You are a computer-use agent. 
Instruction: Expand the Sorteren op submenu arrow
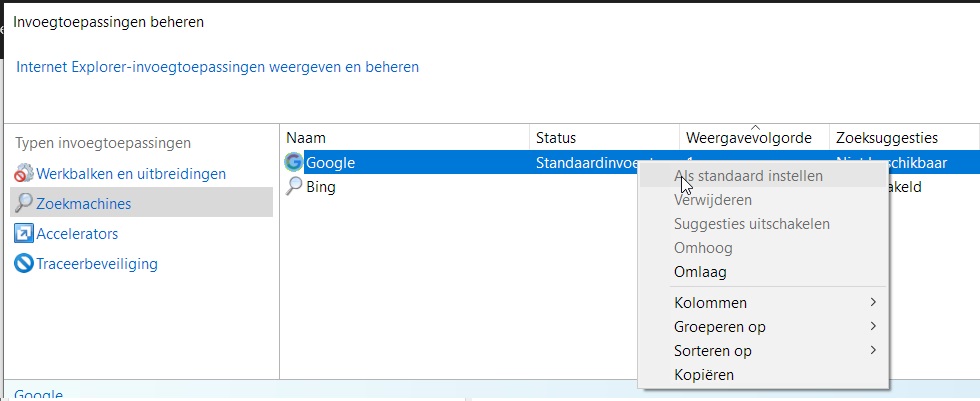[873, 351]
